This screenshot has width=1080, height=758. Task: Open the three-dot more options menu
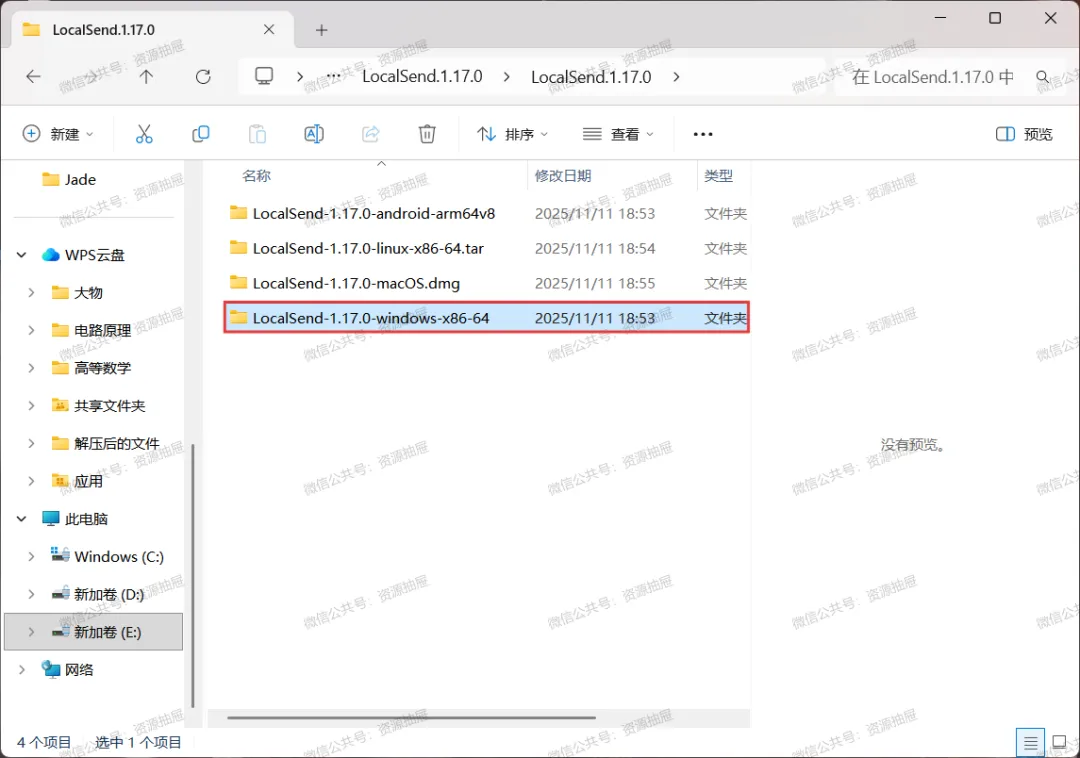pos(703,134)
